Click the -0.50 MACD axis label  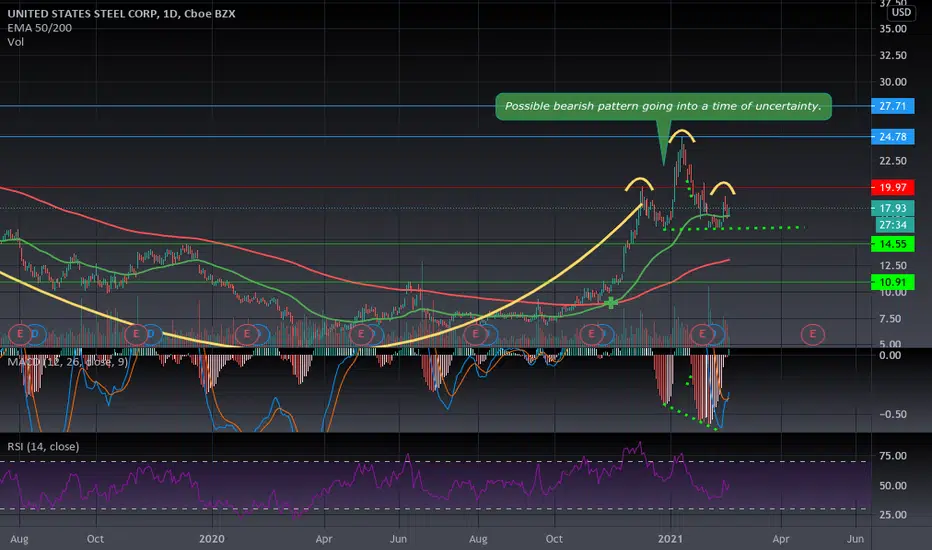(892, 414)
